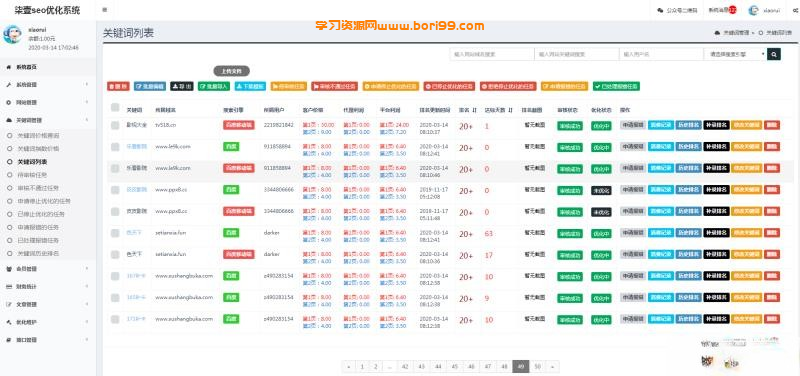Screen dimensions: 800x376
Task: Select 待审核任务 in sidebar submenu
Action: (32, 174)
